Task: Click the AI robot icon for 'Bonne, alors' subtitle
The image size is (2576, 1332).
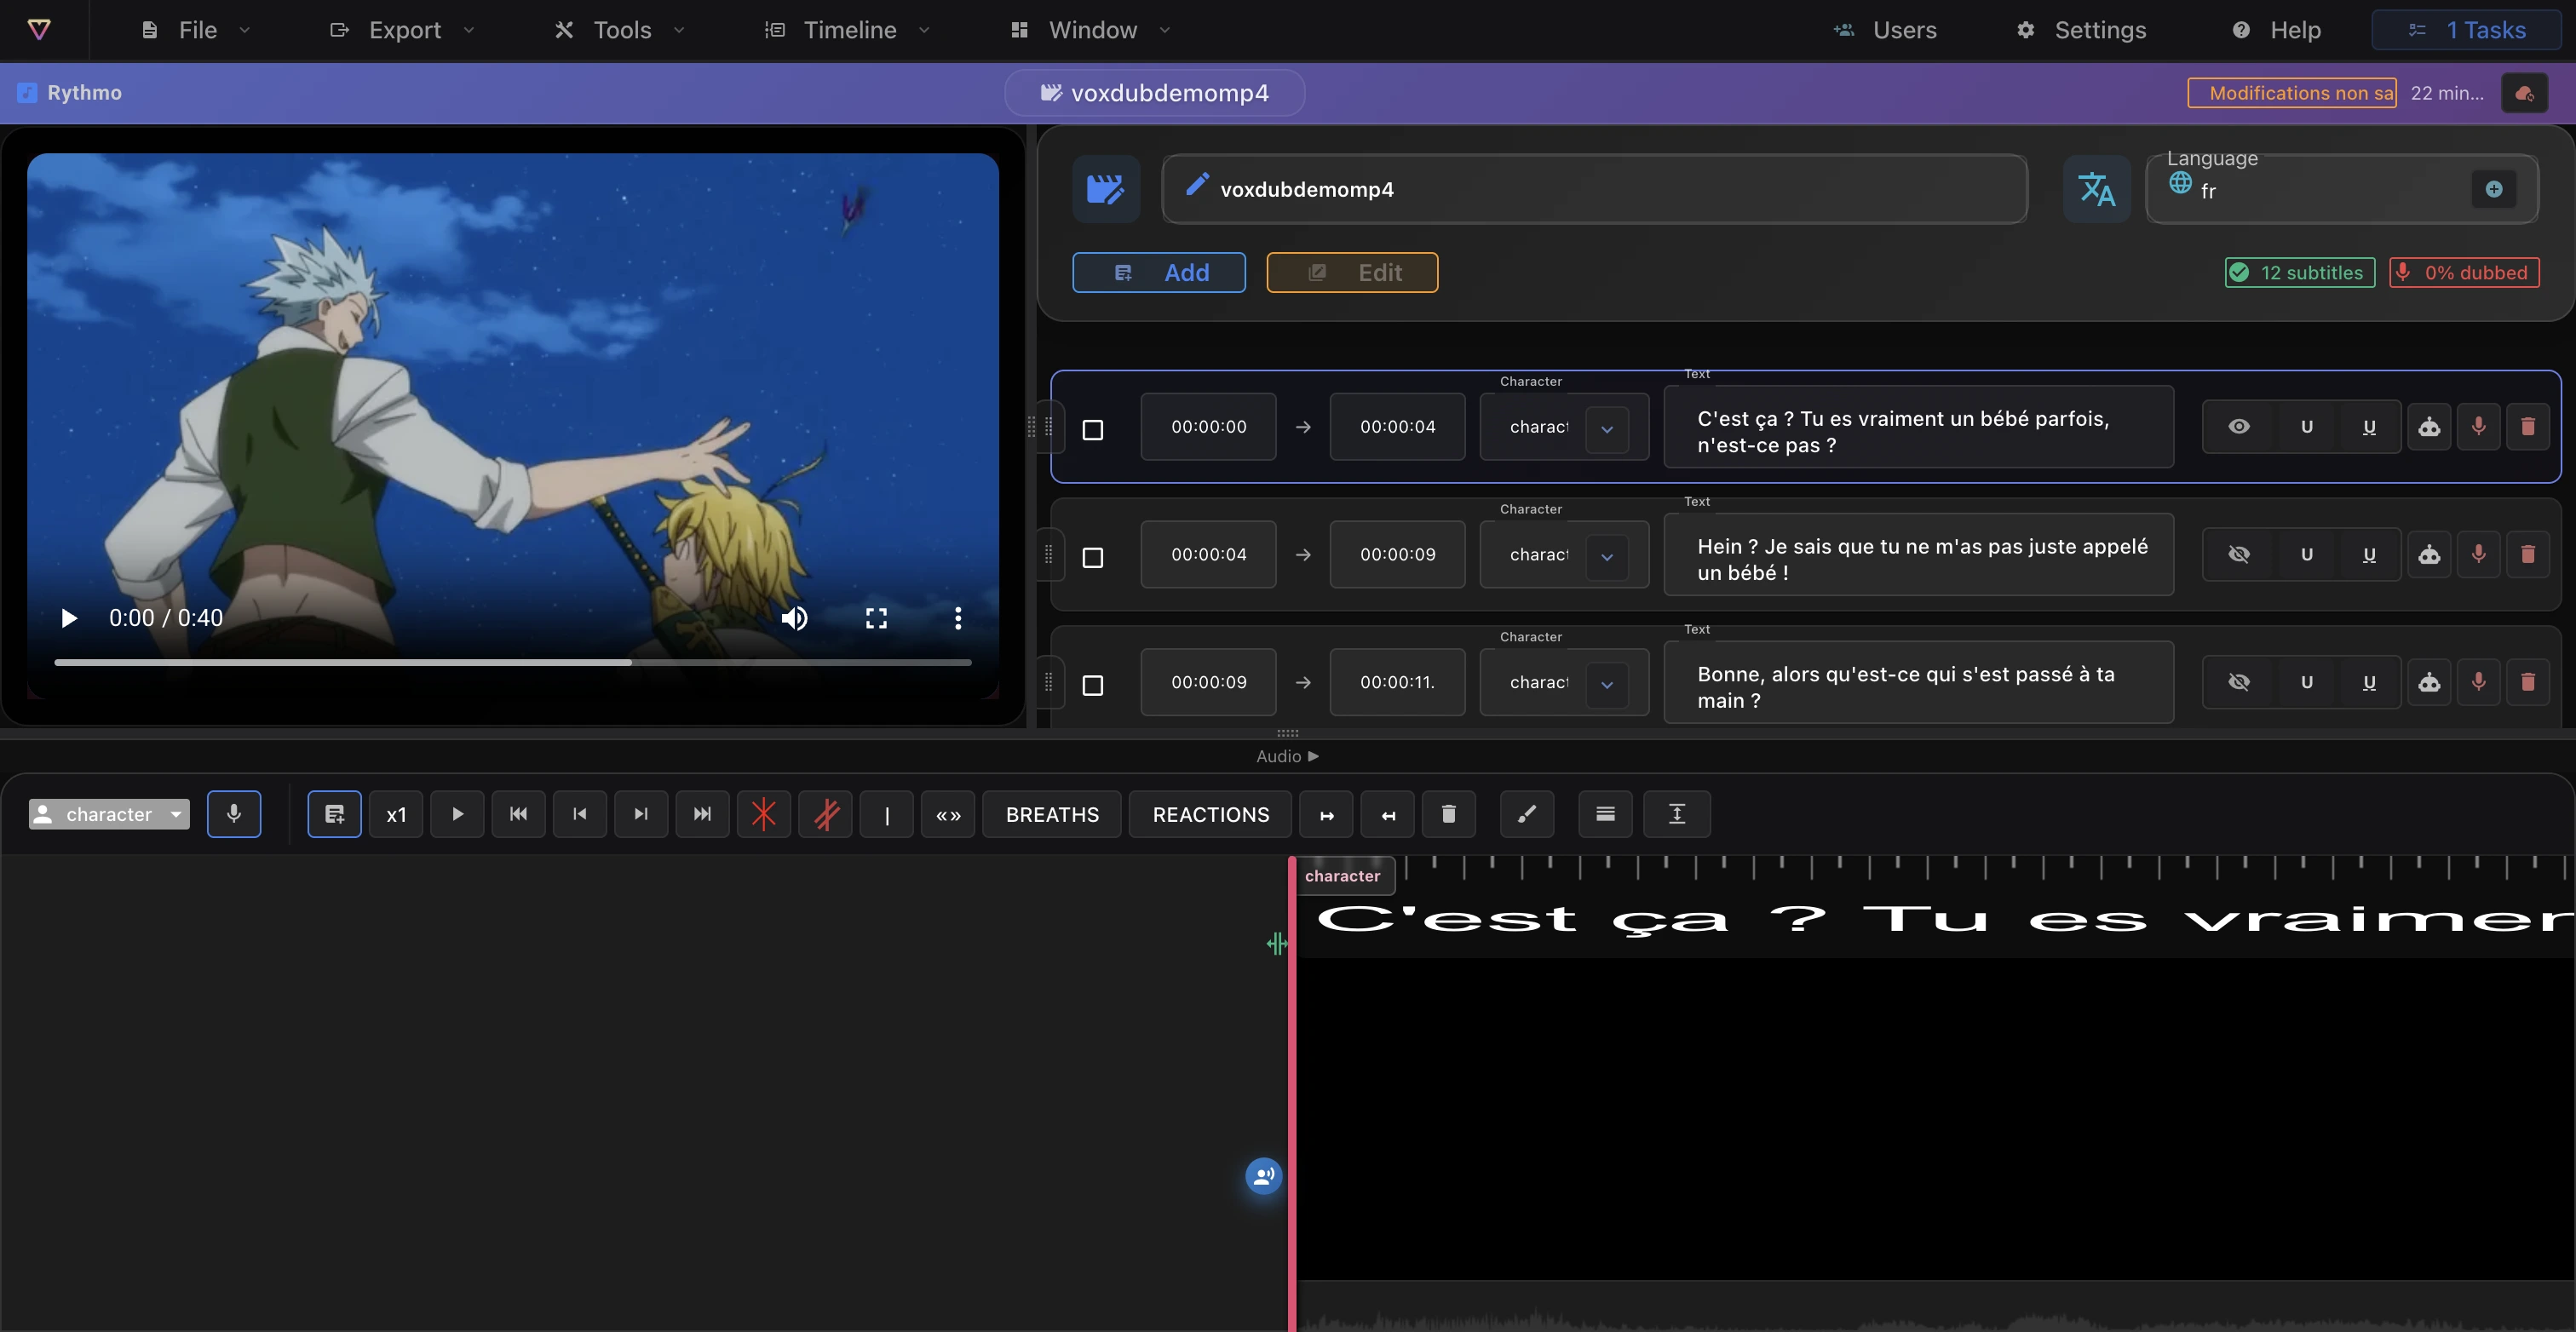Action: coord(2429,682)
